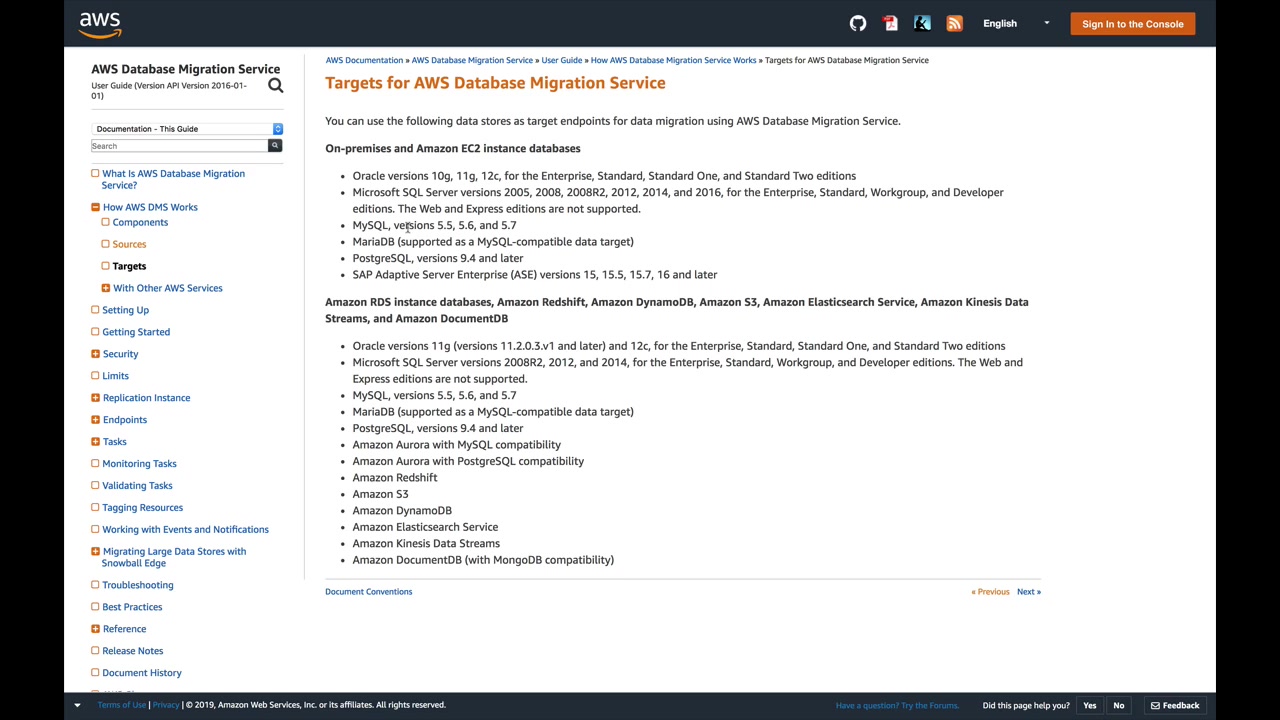Click the AWS logo

(x=100, y=24)
